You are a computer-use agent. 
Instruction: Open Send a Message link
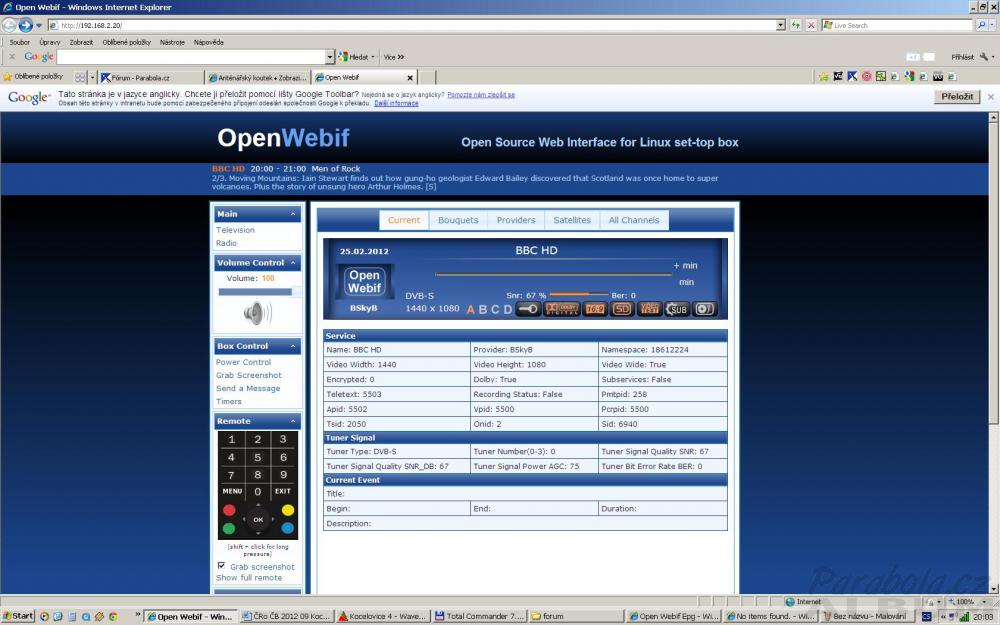248,388
